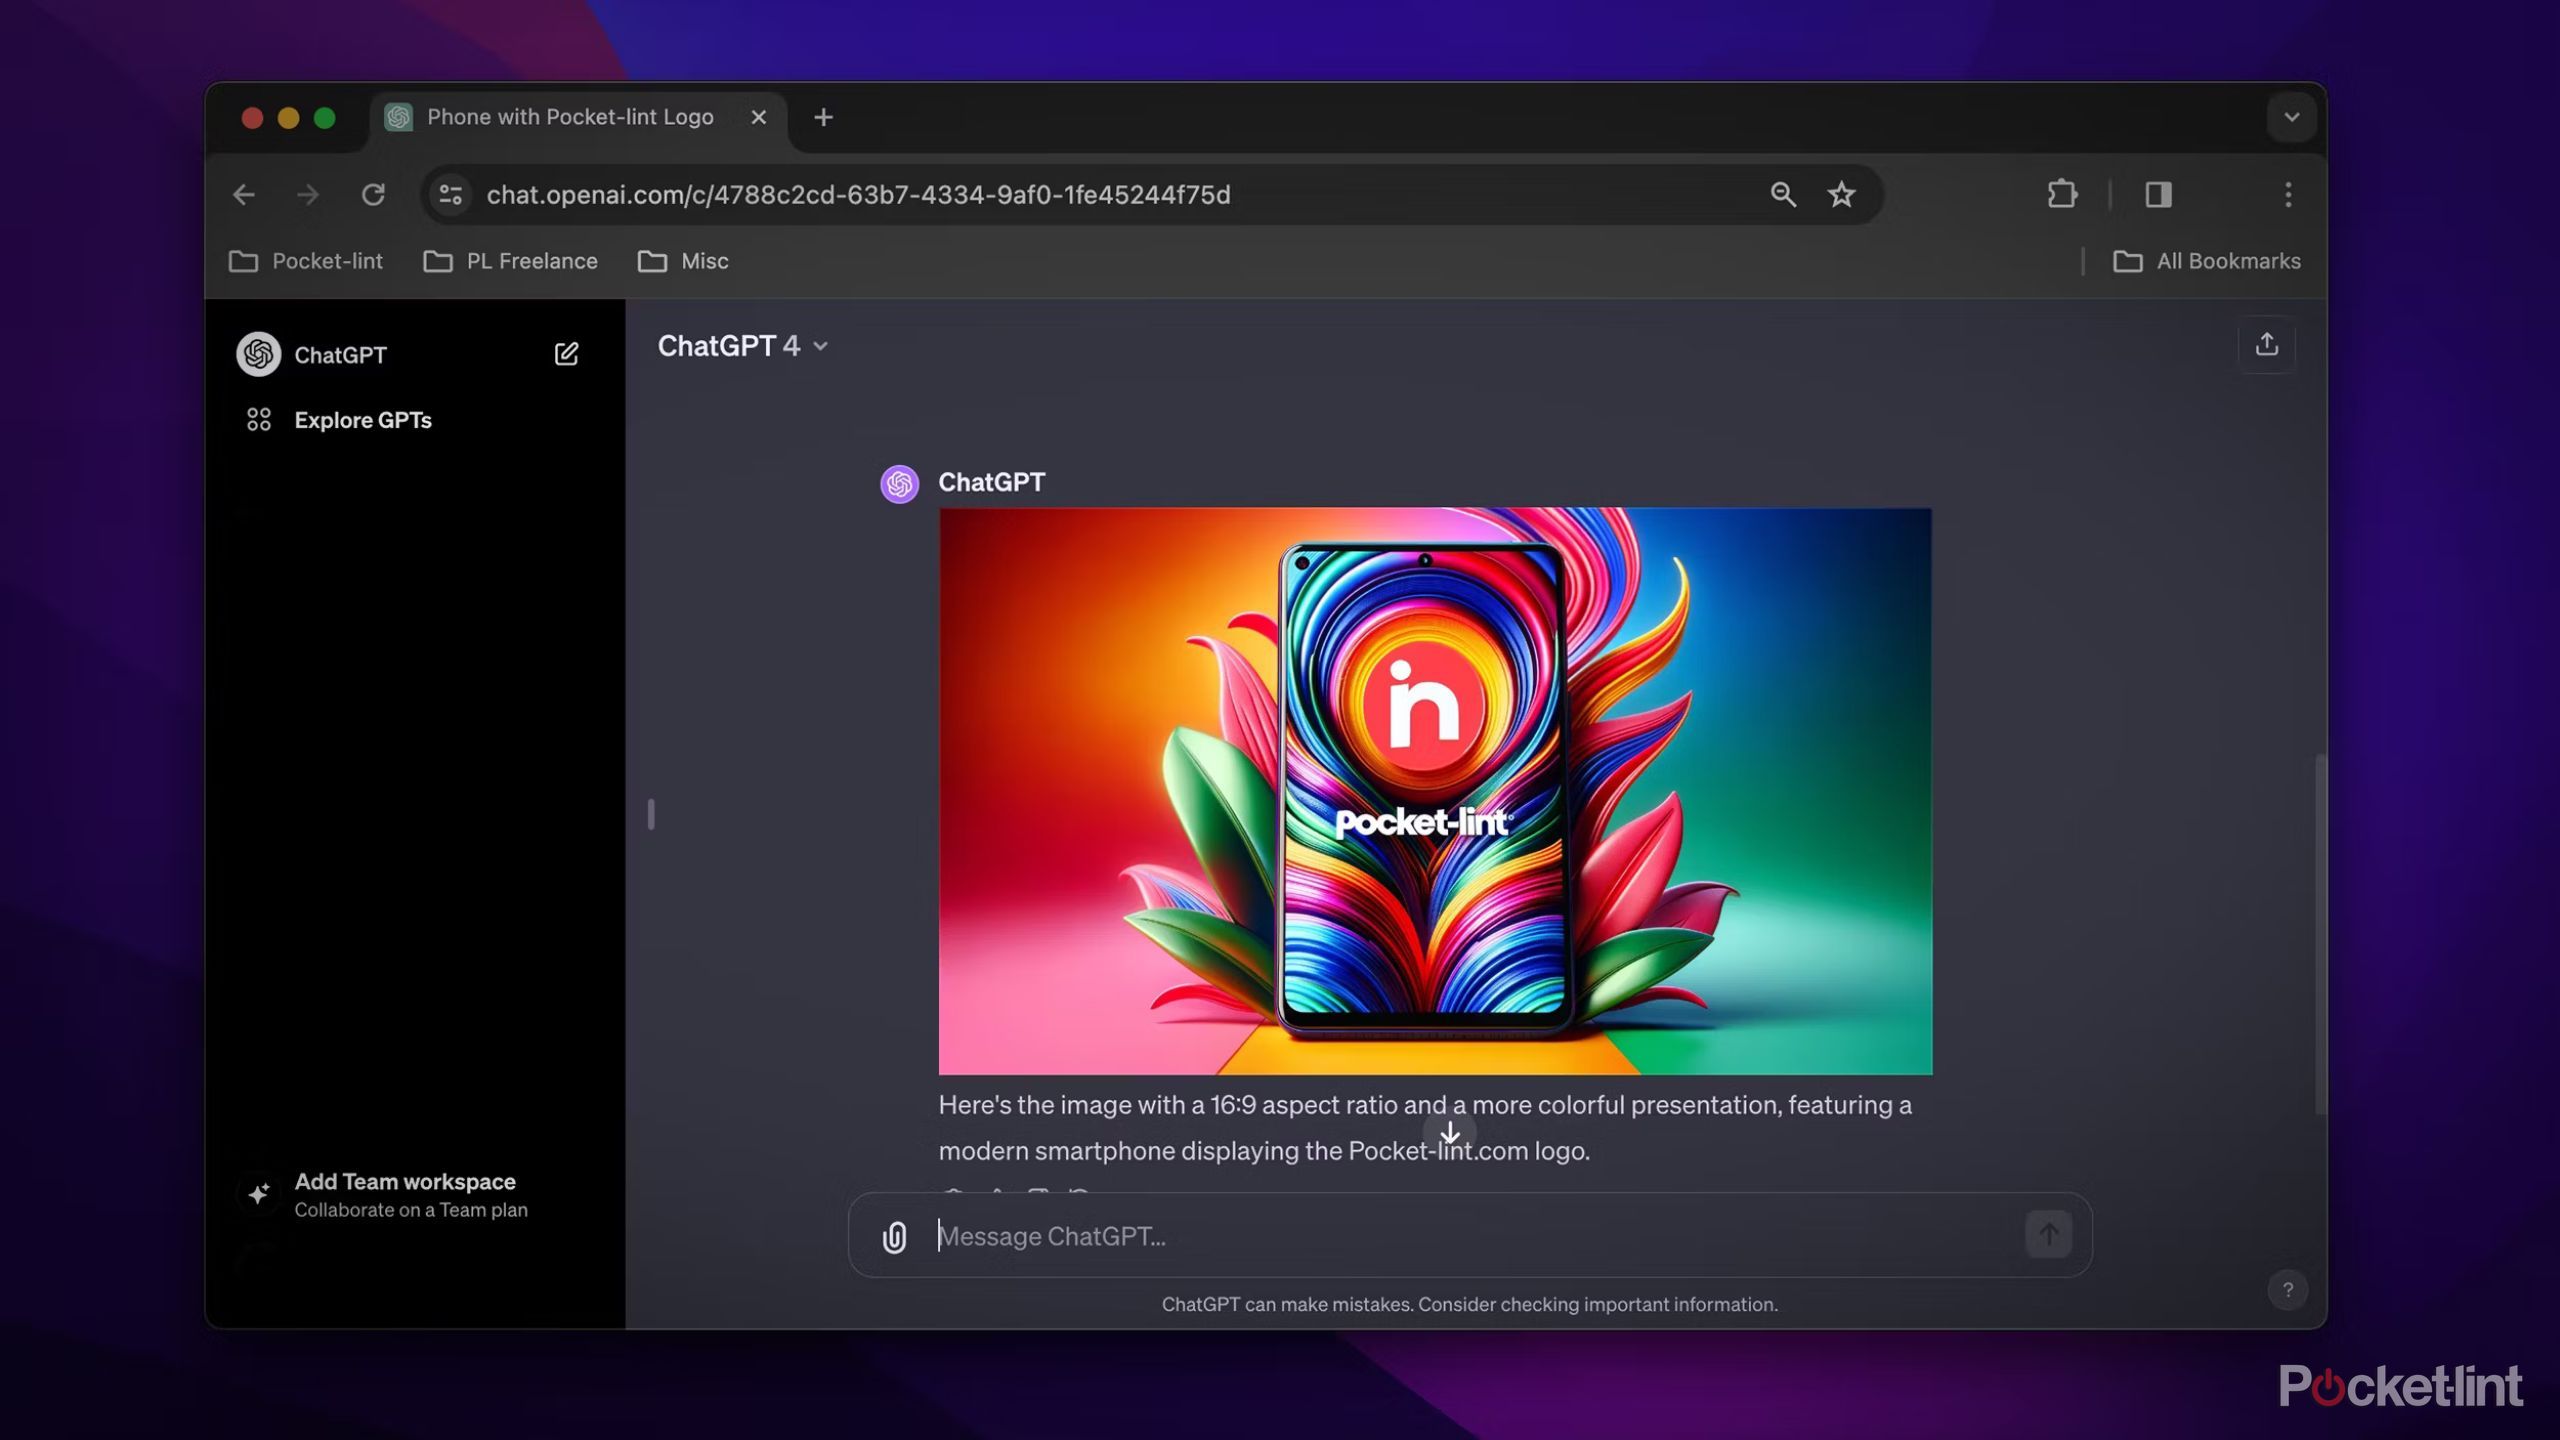Open Chrome three-dot menu
This screenshot has width=2560, height=1440.
2287,194
